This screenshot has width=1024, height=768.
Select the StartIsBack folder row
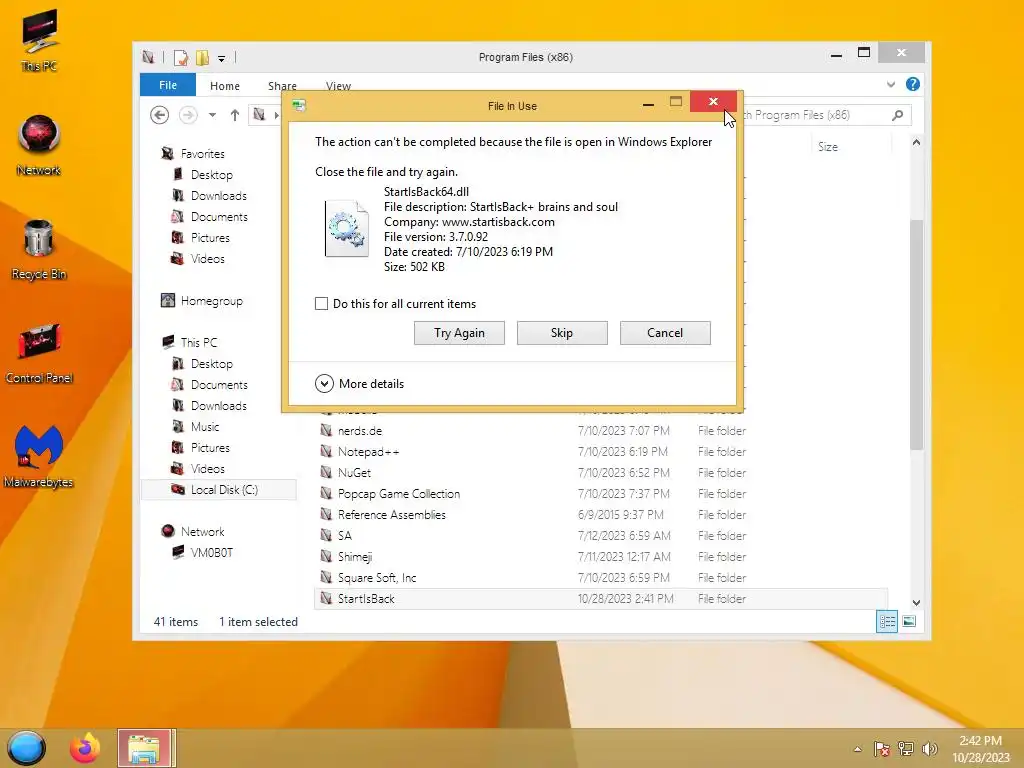[601, 599]
